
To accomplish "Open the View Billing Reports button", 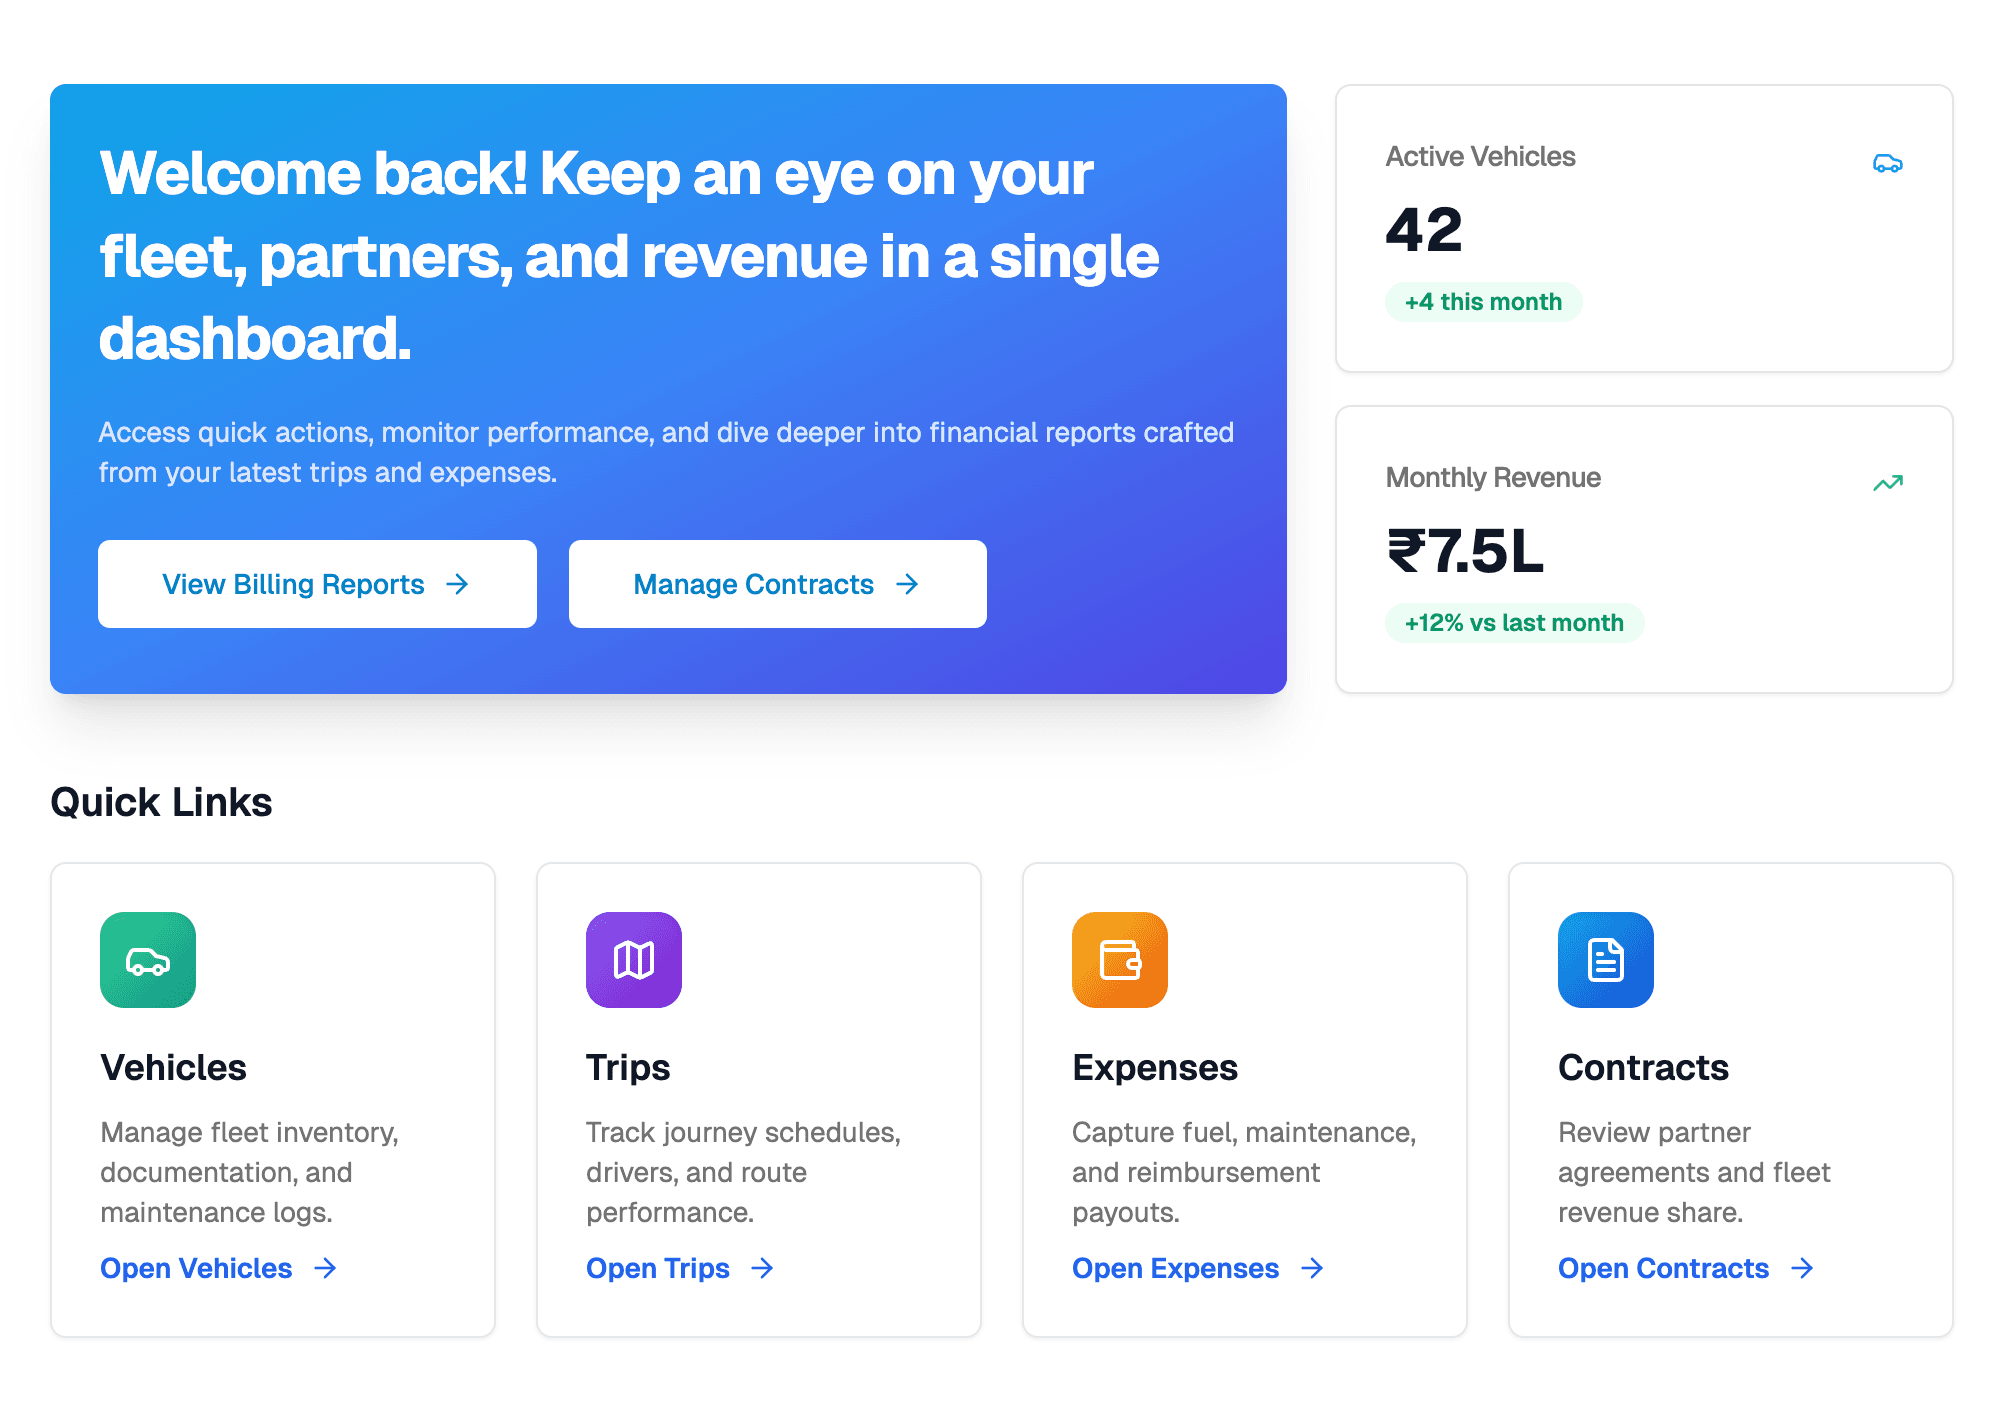I will [316, 584].
